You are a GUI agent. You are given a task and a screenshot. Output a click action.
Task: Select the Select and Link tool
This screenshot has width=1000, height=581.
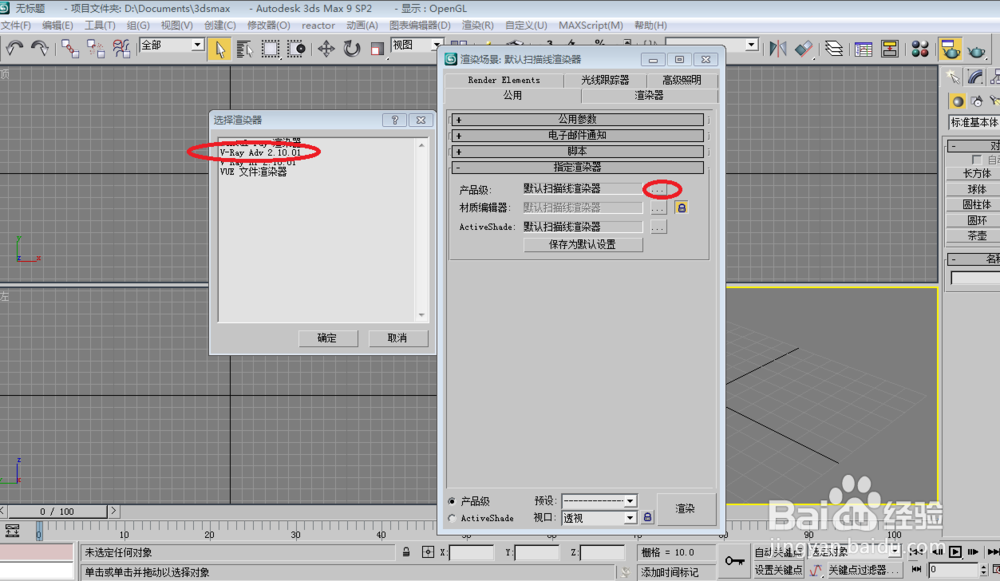pos(70,48)
